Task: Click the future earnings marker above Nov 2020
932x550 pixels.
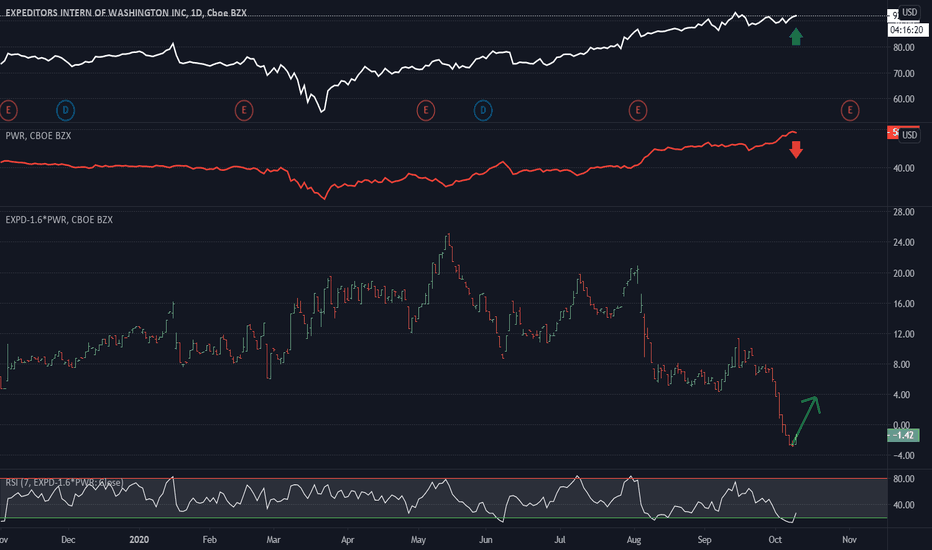Action: (850, 110)
